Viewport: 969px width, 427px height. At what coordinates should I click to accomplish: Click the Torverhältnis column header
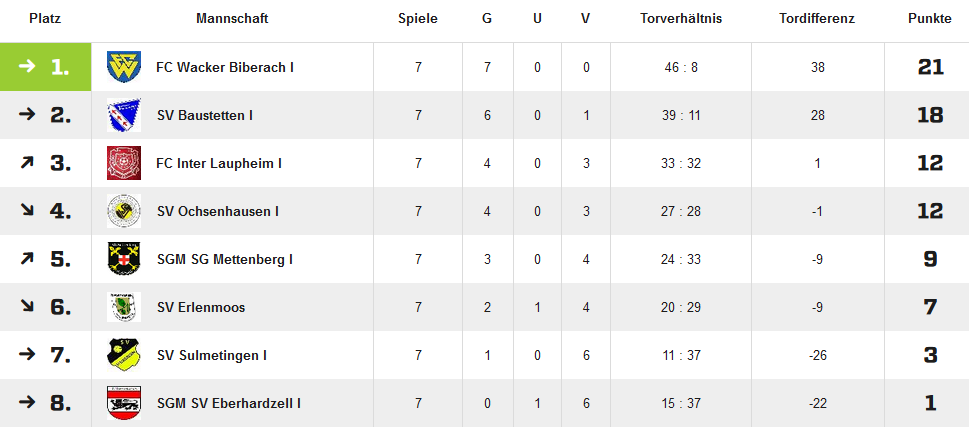[x=681, y=19]
